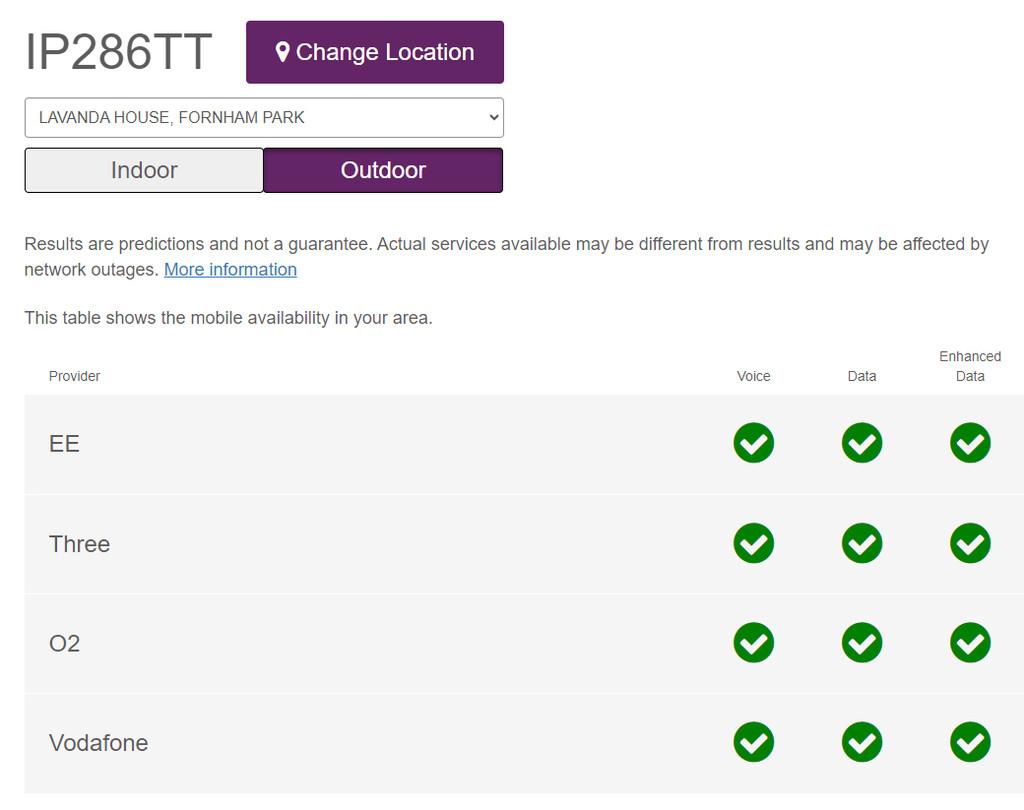Image resolution: width=1024 pixels, height=810 pixels.
Task: Click the Three provider name
Action: (x=80, y=544)
